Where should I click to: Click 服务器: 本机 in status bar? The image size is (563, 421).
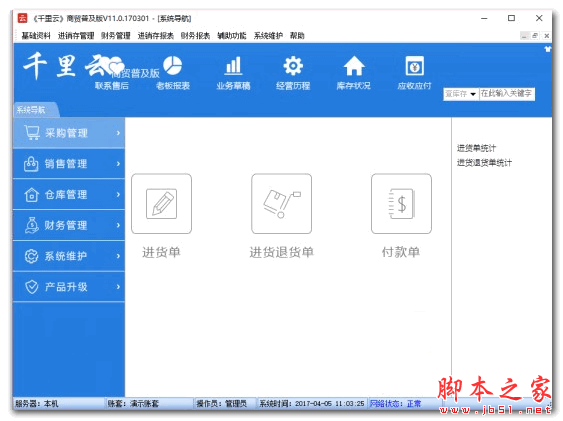click(x=37, y=403)
